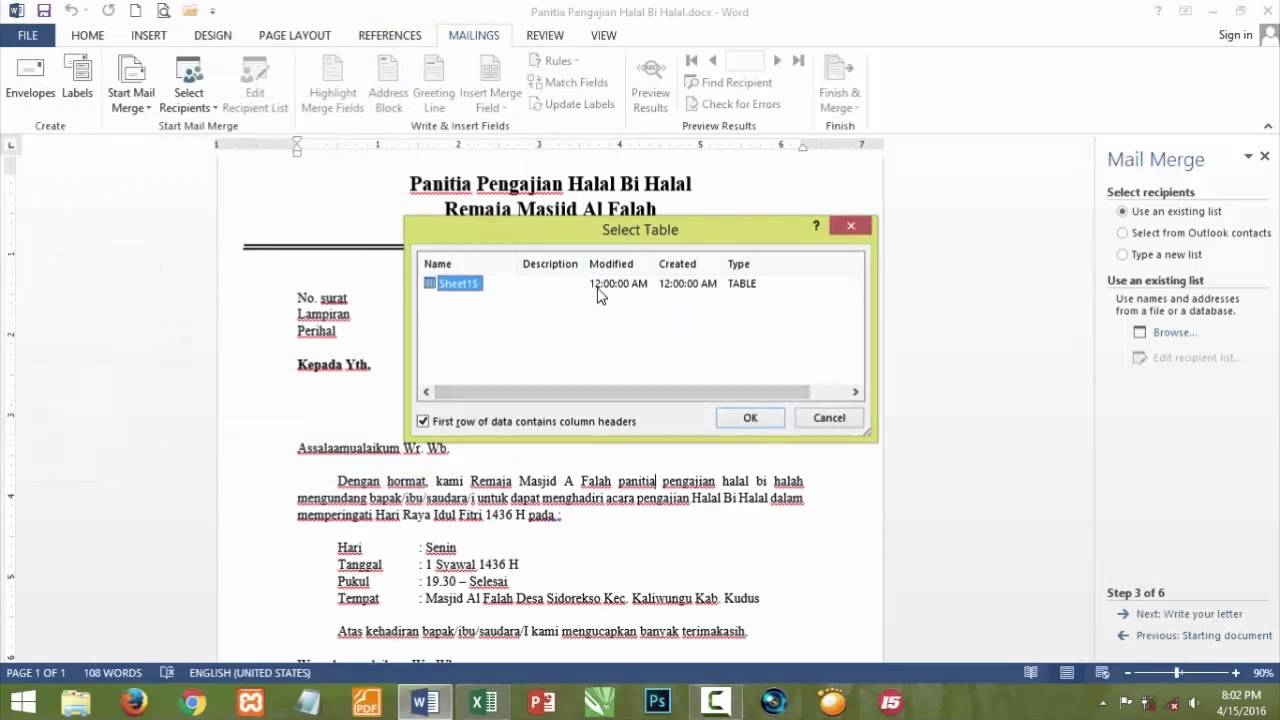
Task: Switch to the REVIEW tab
Action: click(545, 35)
